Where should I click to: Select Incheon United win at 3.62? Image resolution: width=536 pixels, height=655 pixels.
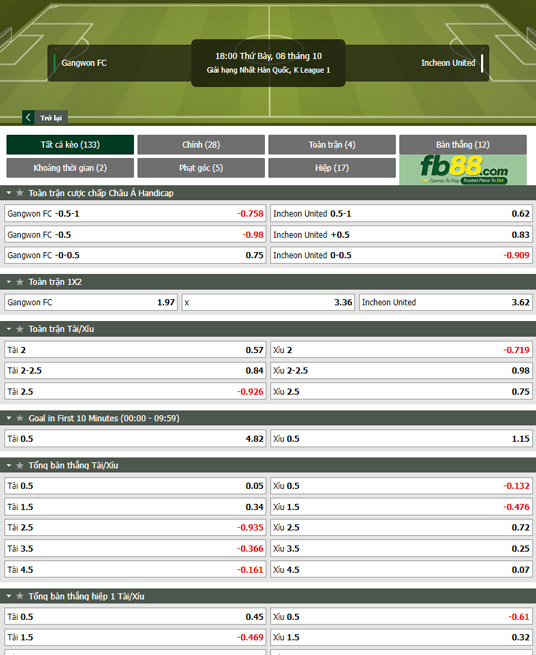(446, 302)
